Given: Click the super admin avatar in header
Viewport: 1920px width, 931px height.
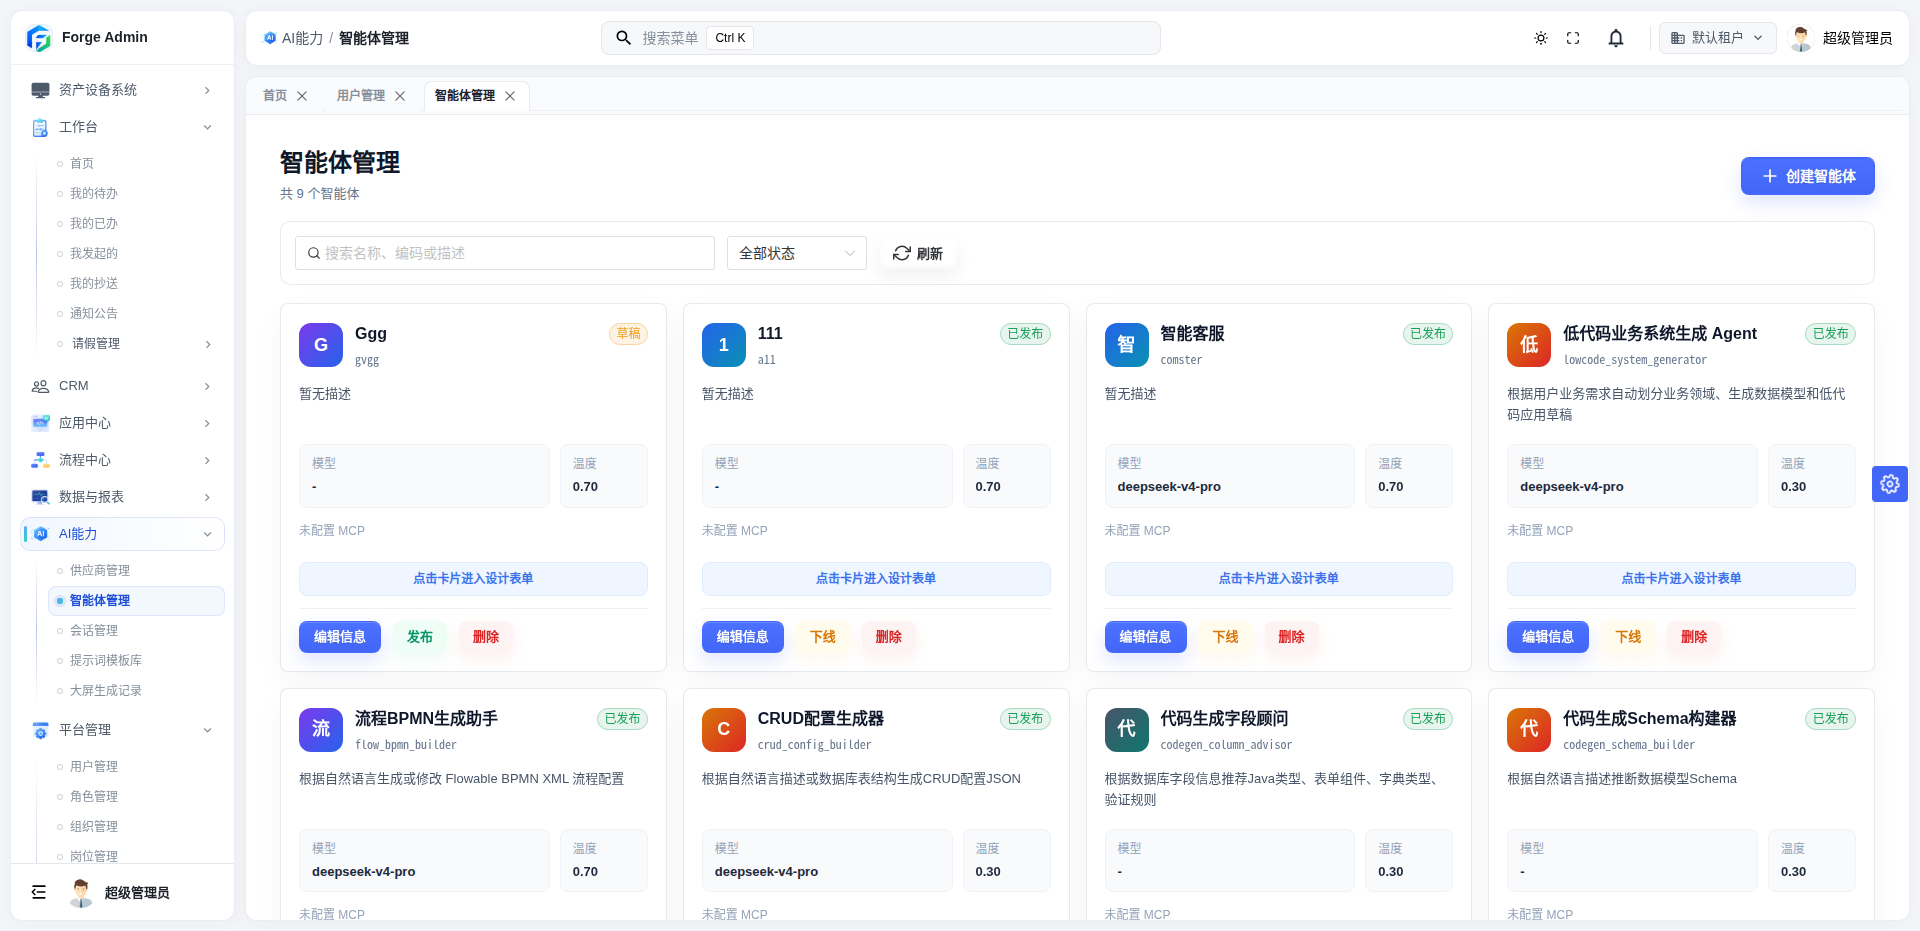Looking at the screenshot, I should (1801, 38).
